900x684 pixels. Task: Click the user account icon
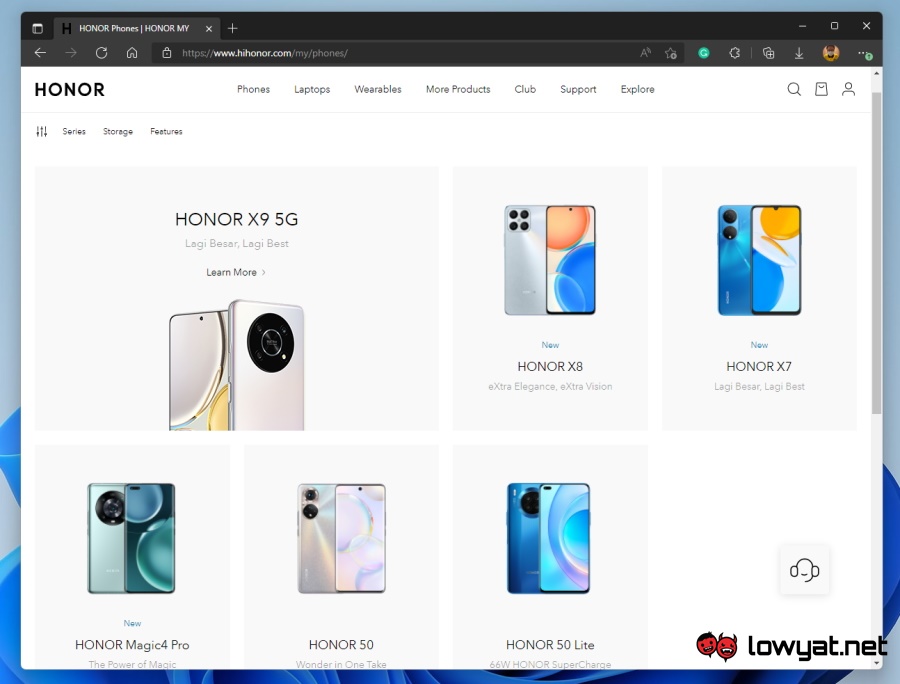point(848,89)
